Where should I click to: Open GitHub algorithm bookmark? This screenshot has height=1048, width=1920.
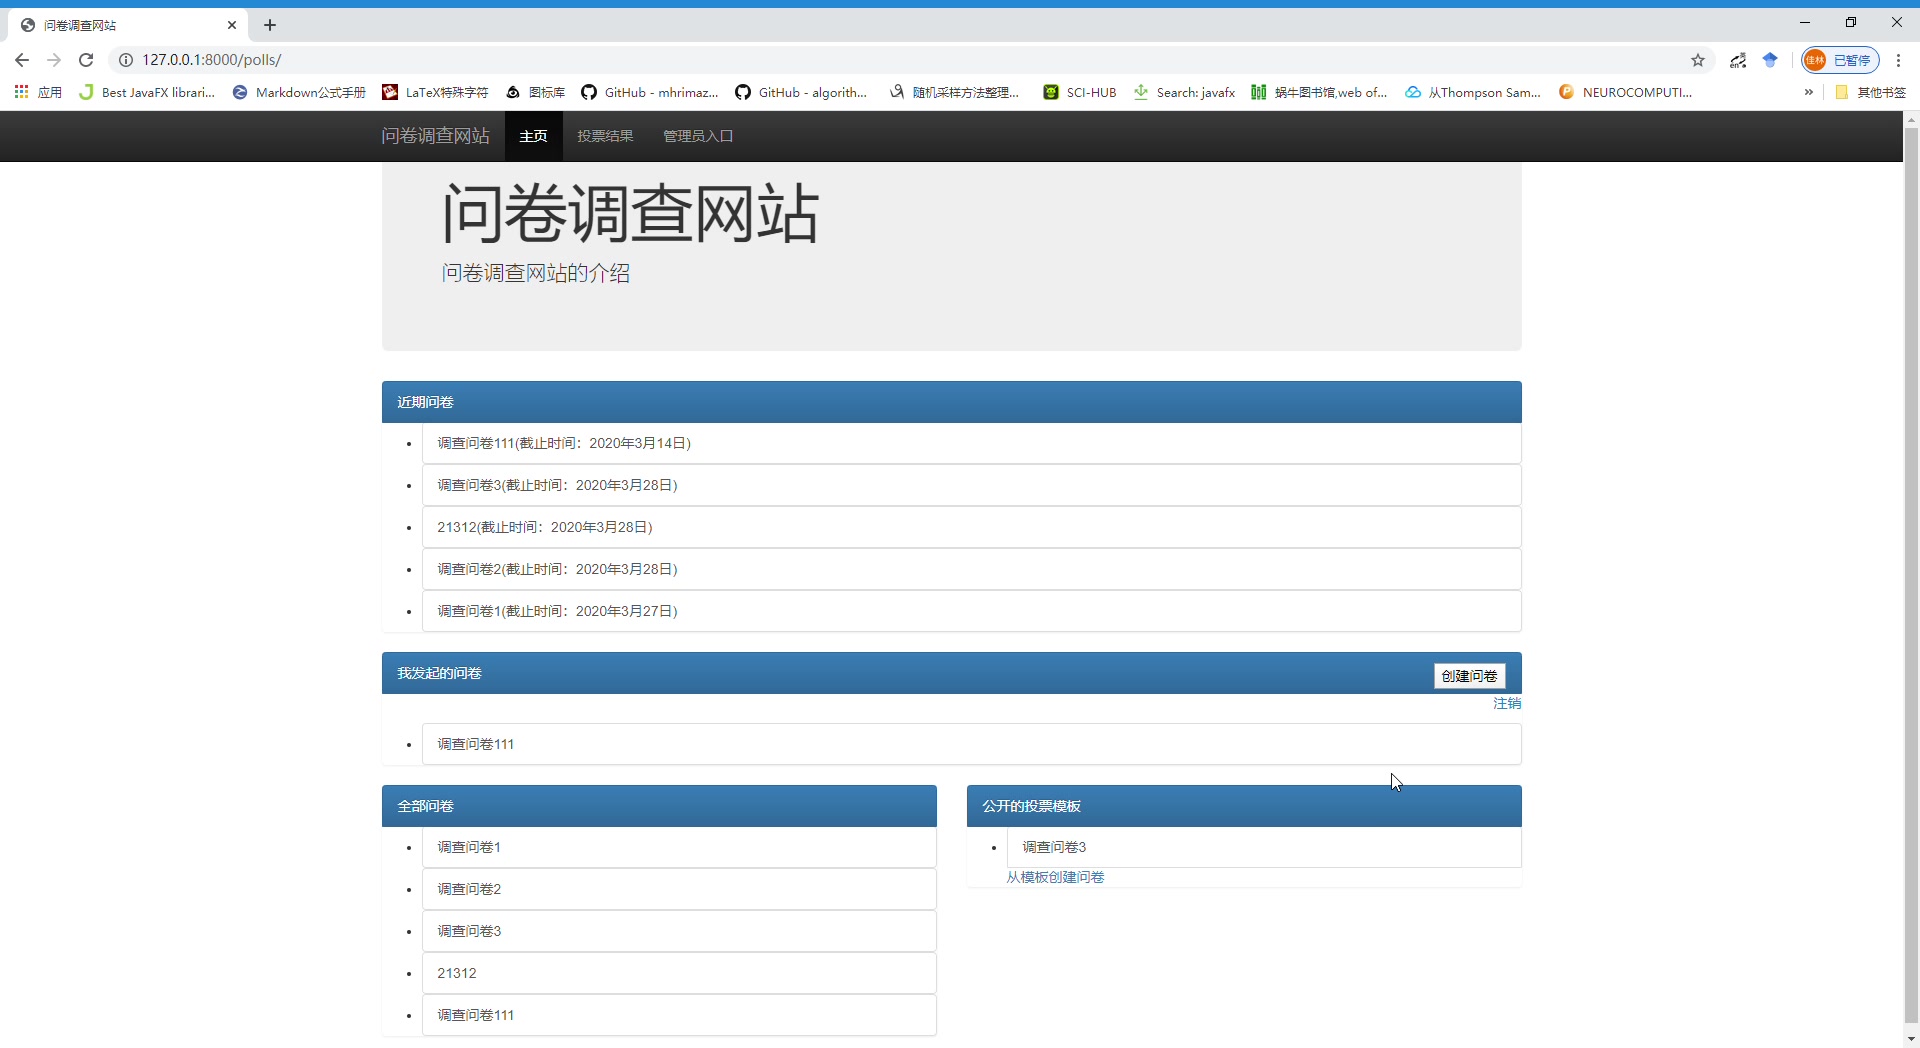click(x=801, y=92)
